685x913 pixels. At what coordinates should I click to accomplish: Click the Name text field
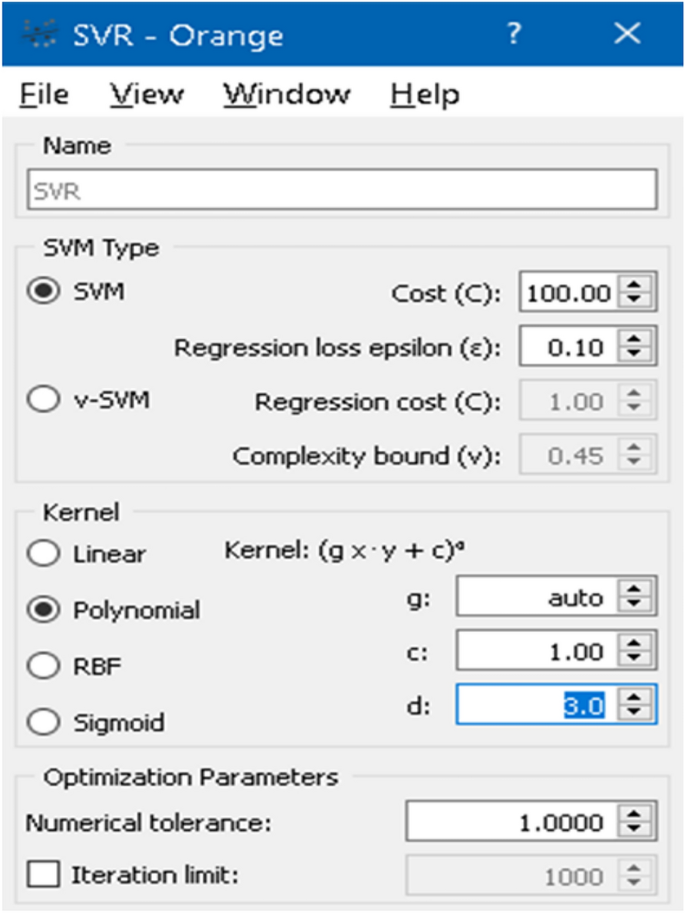coord(341,188)
